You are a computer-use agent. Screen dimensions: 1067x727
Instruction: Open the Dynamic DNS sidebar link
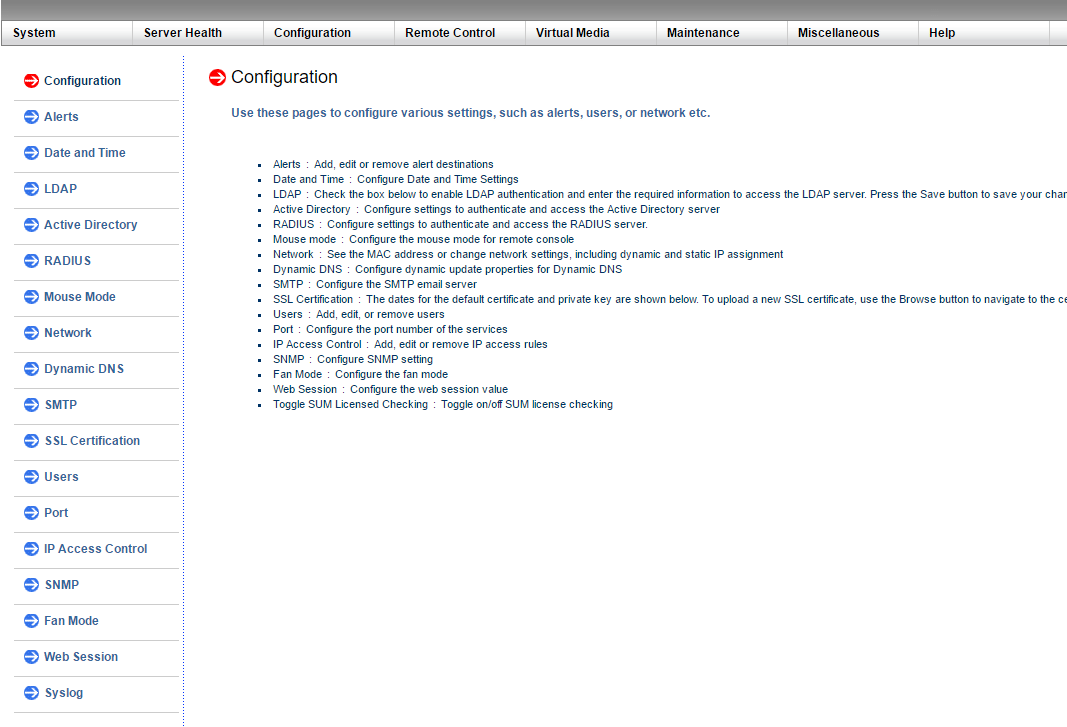coord(84,369)
